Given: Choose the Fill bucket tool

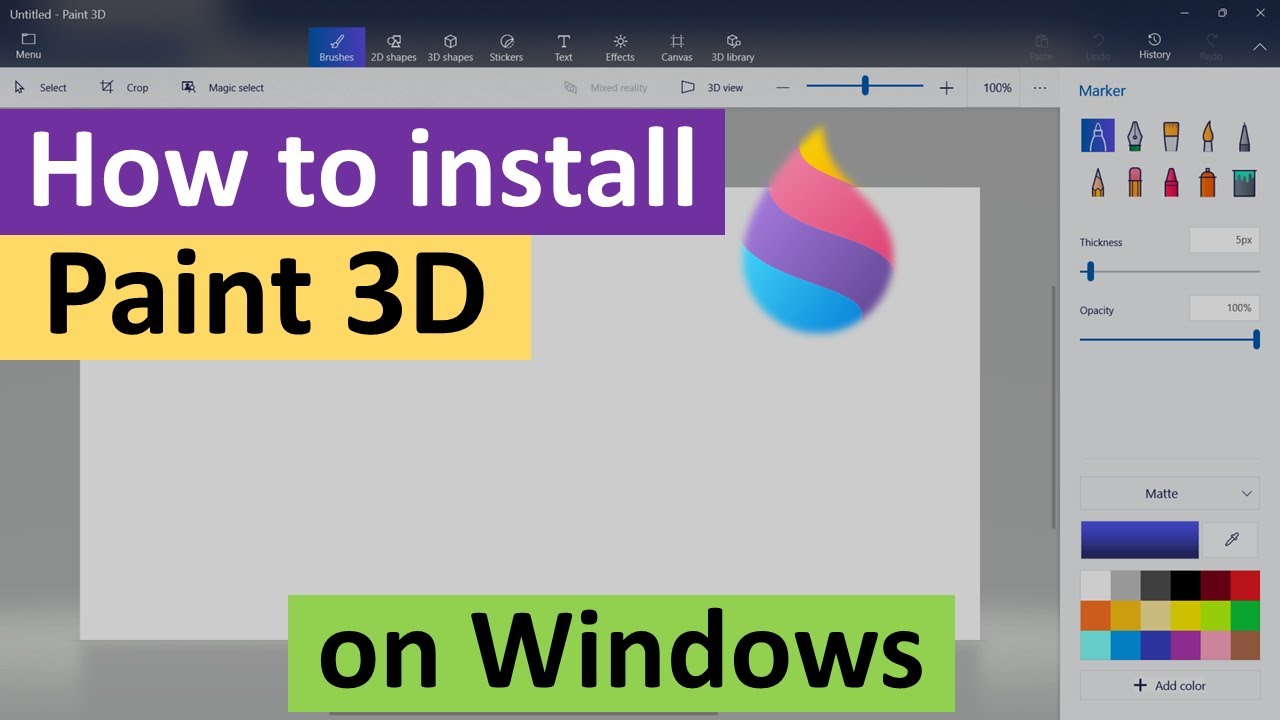Looking at the screenshot, I should pyautogui.click(x=1244, y=181).
